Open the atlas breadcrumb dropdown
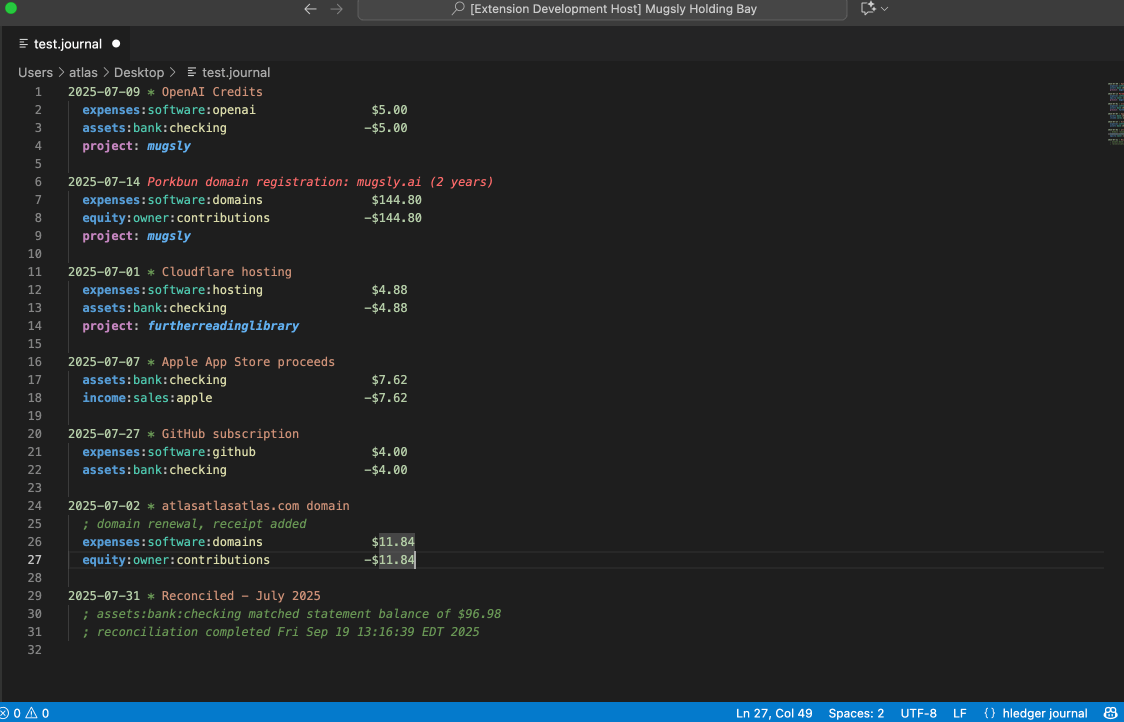 pos(83,72)
